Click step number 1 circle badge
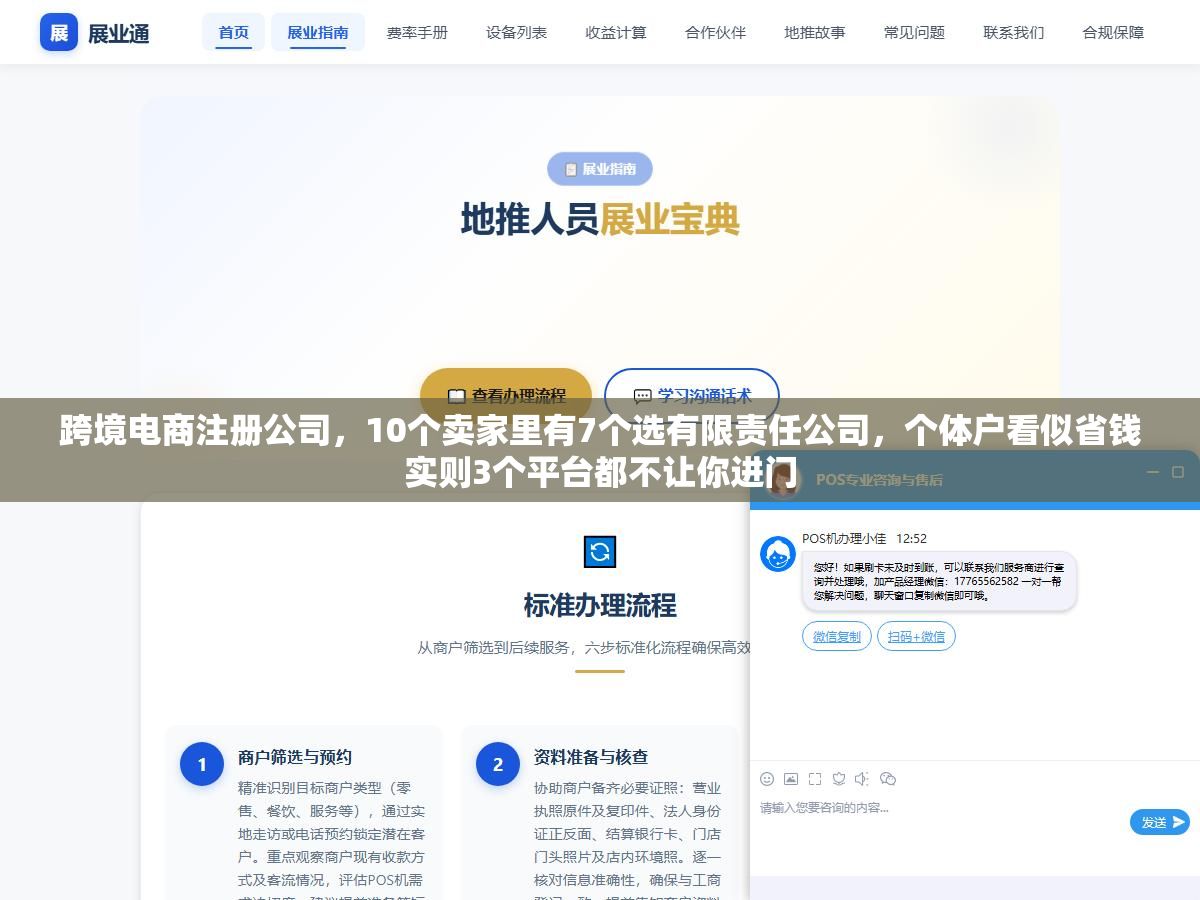The image size is (1200, 900). (x=202, y=764)
